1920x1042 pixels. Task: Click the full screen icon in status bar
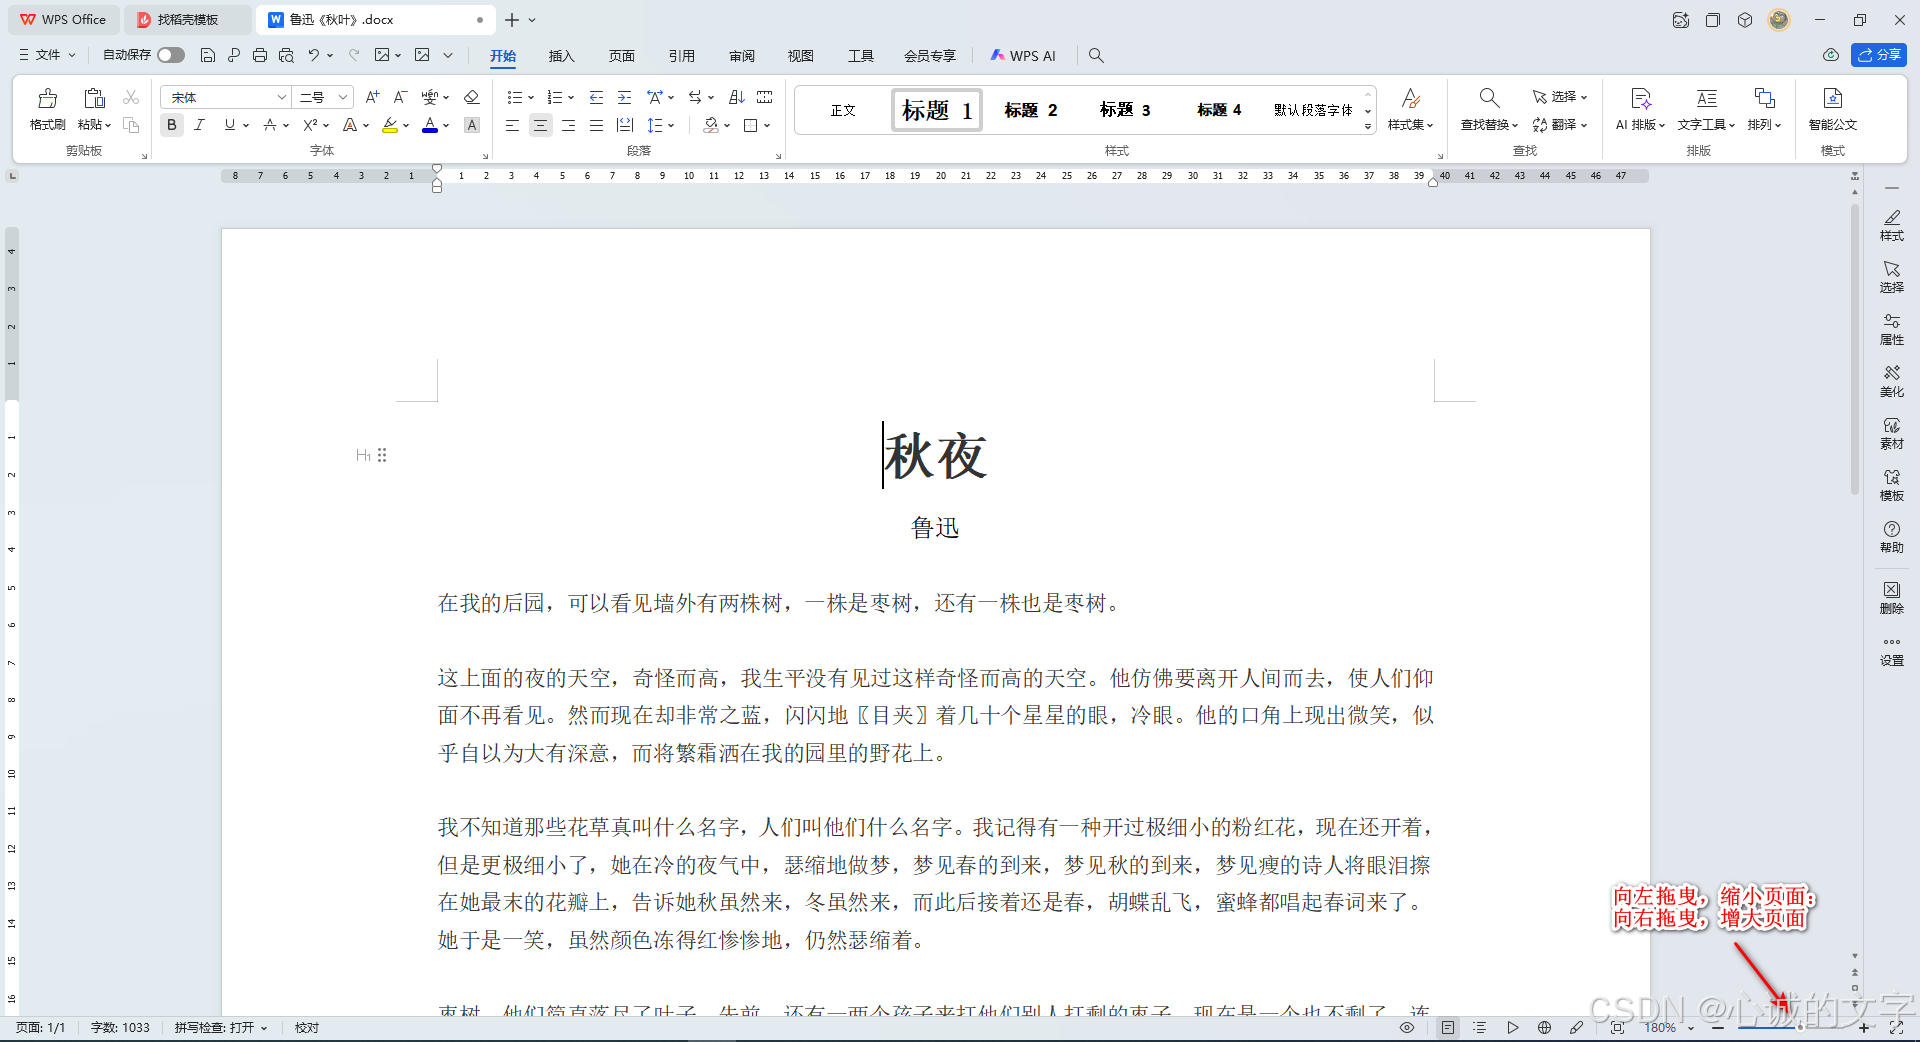[x=1896, y=1027]
